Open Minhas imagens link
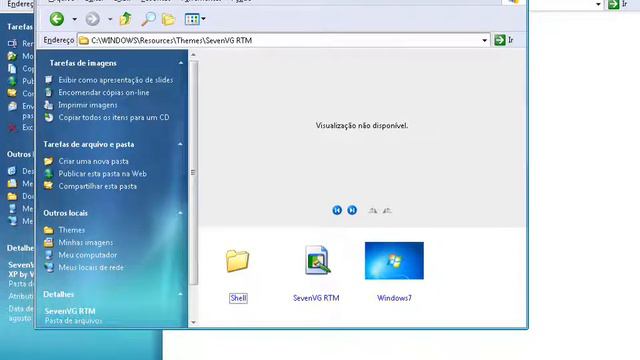The image size is (640, 360). tap(86, 242)
